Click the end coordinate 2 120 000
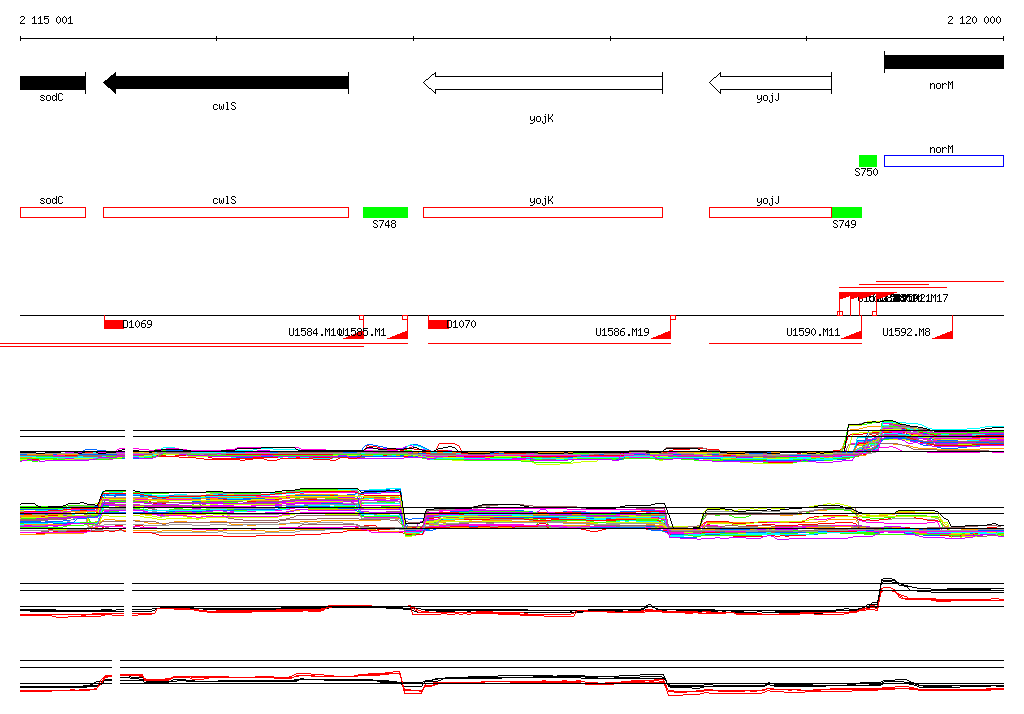This screenshot has width=1024, height=714. click(x=974, y=20)
